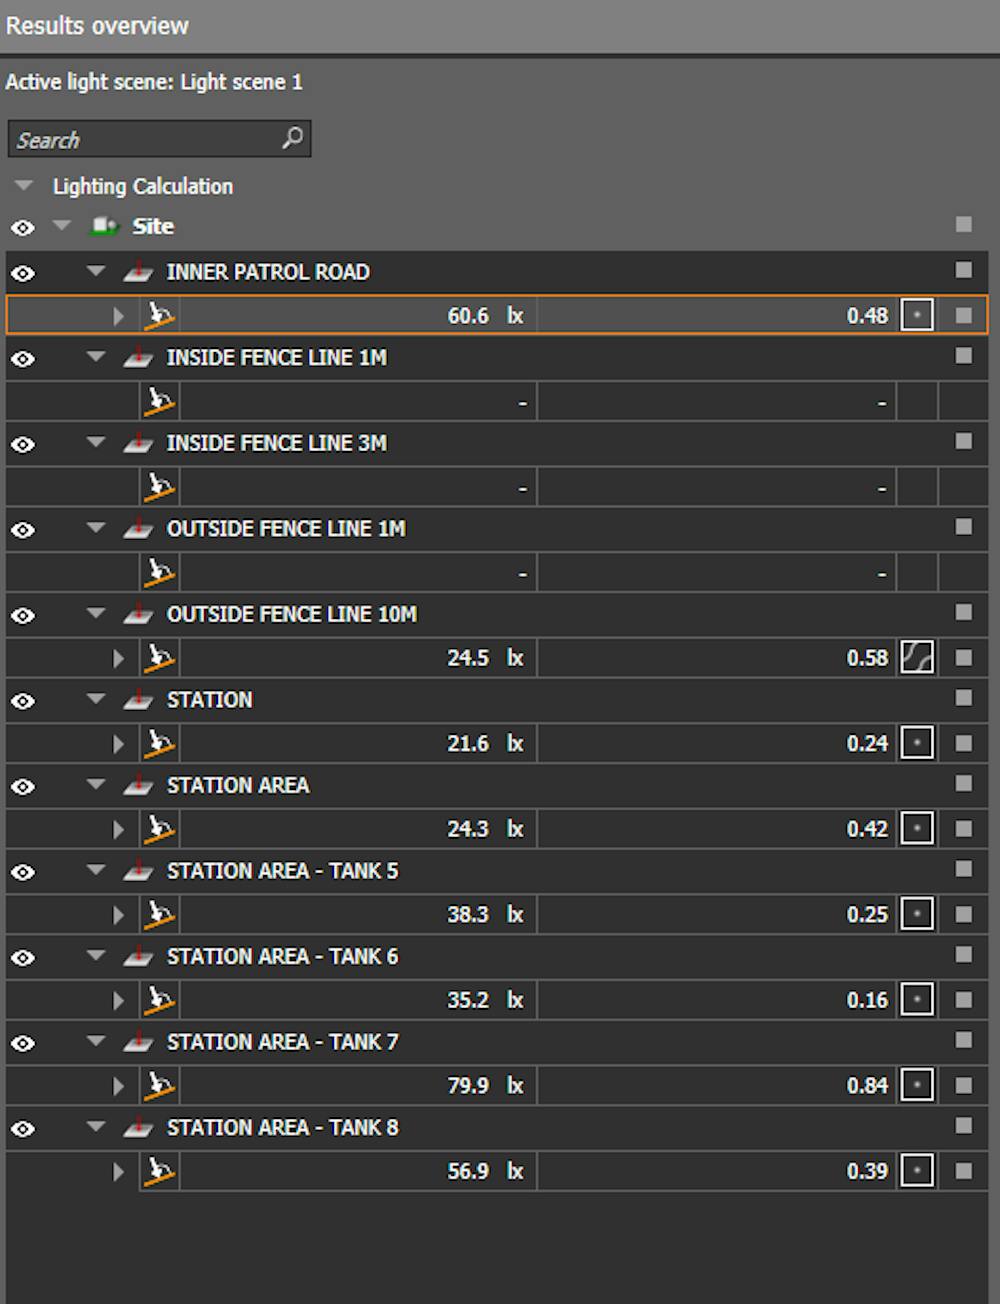Toggle visibility of the STATION AREA surface
The image size is (1000, 1304).
(23, 786)
